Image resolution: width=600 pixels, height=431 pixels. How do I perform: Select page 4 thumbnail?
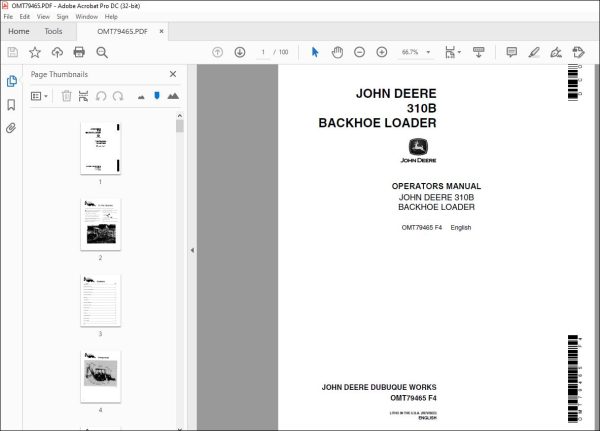101,376
